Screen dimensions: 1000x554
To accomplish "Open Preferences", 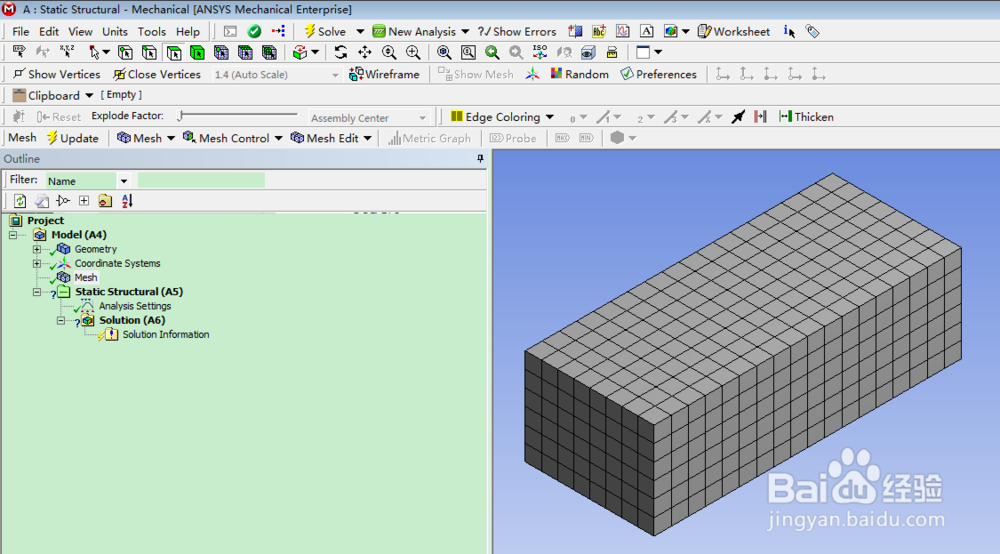I will 658,75.
